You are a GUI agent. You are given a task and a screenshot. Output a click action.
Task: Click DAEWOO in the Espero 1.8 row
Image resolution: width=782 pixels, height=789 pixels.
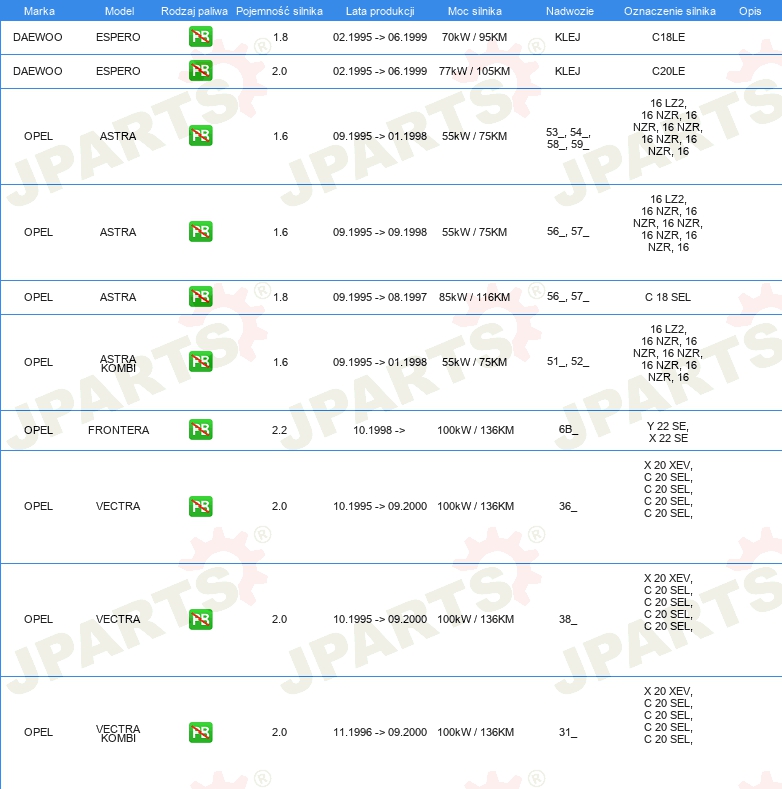[x=38, y=37]
